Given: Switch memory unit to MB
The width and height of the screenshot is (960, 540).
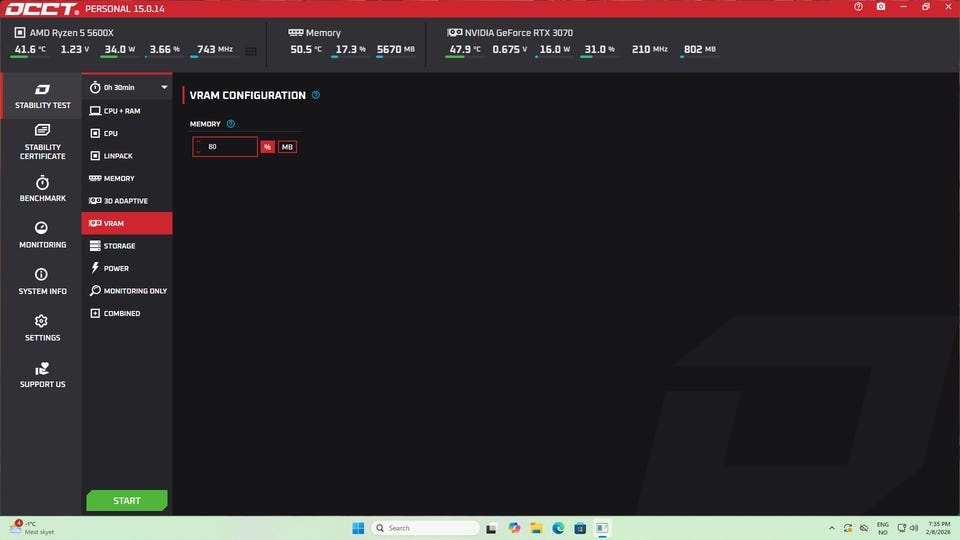Looking at the screenshot, I should click(x=287, y=147).
